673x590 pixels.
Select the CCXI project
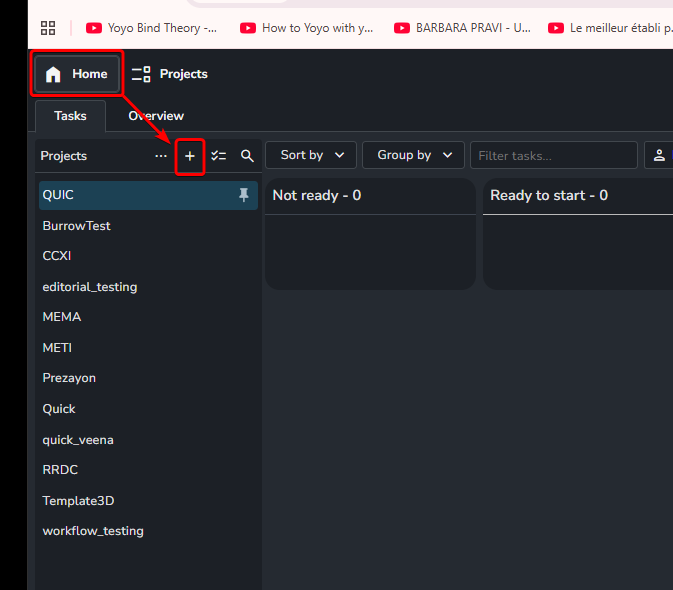pos(148,256)
